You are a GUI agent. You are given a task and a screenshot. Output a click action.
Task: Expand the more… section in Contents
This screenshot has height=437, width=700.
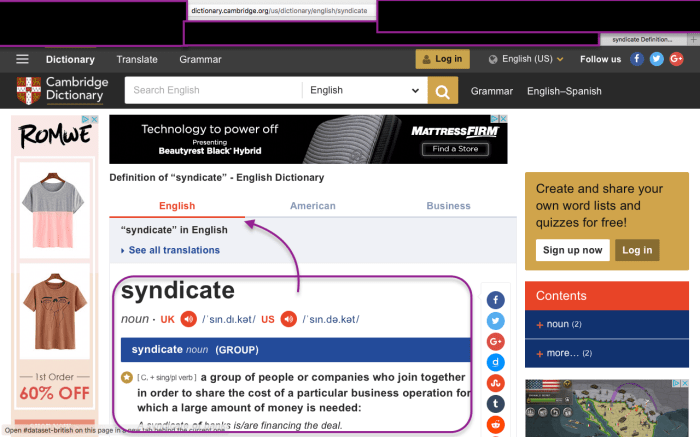(x=562, y=353)
